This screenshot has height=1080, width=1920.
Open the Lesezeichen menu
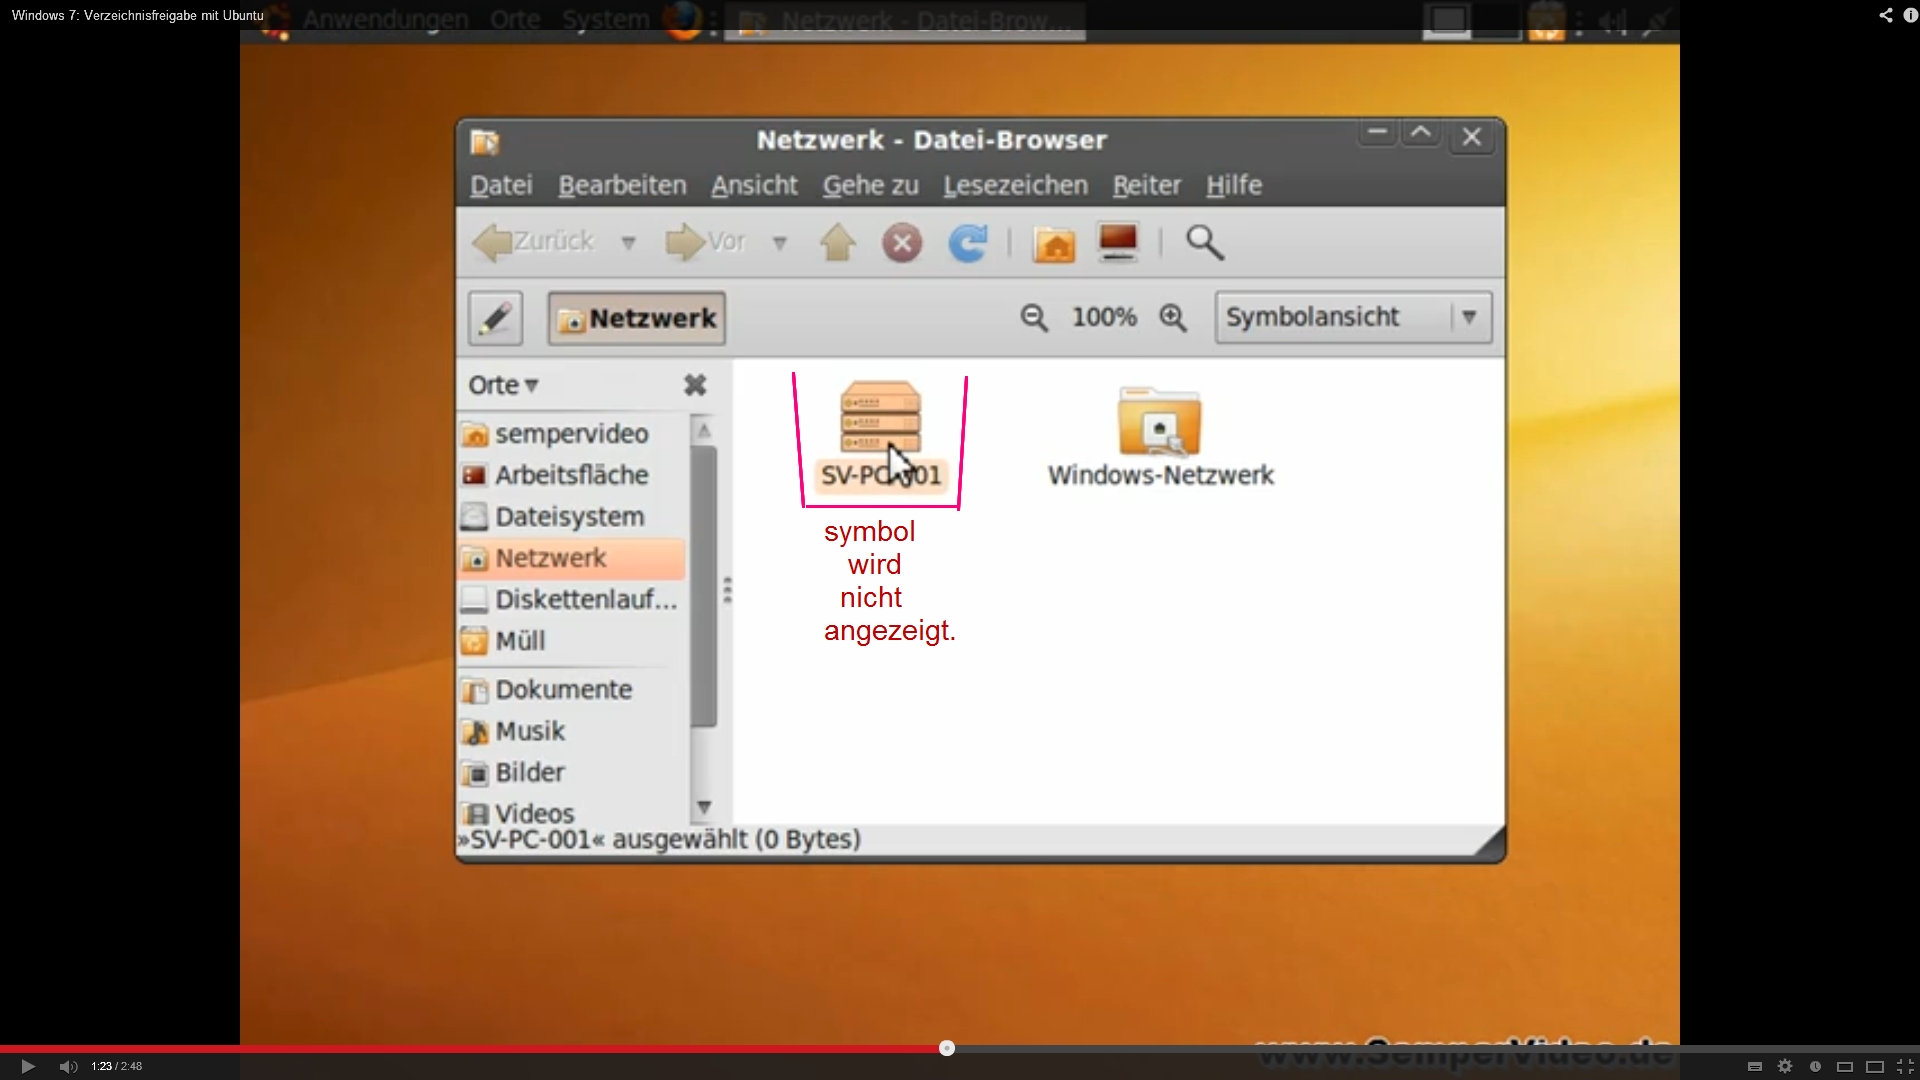pos(1015,186)
